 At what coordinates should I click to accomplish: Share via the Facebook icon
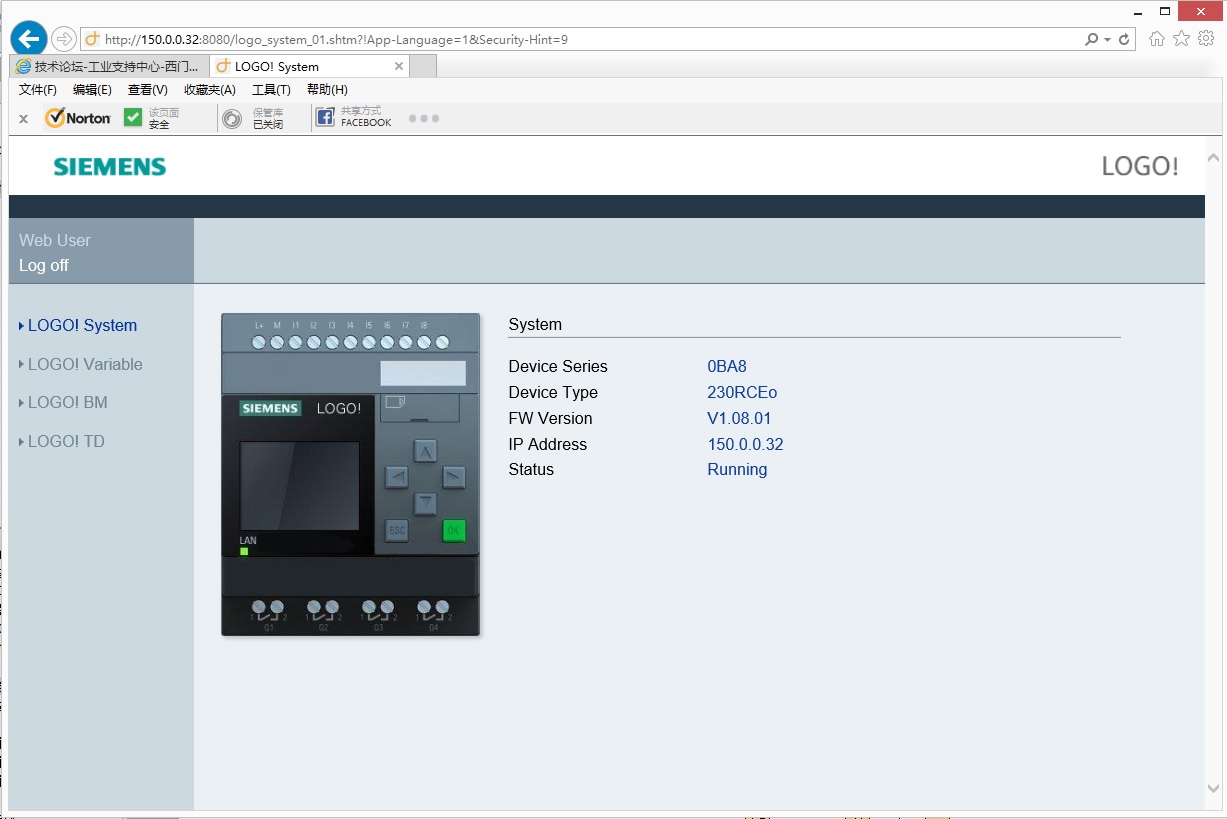tap(325, 118)
